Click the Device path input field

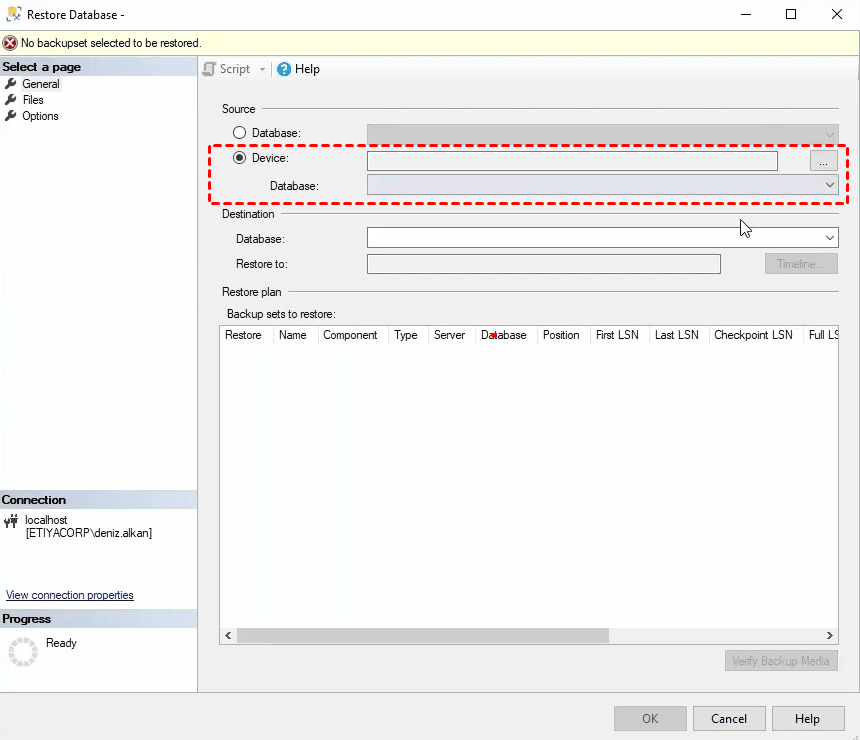point(572,161)
